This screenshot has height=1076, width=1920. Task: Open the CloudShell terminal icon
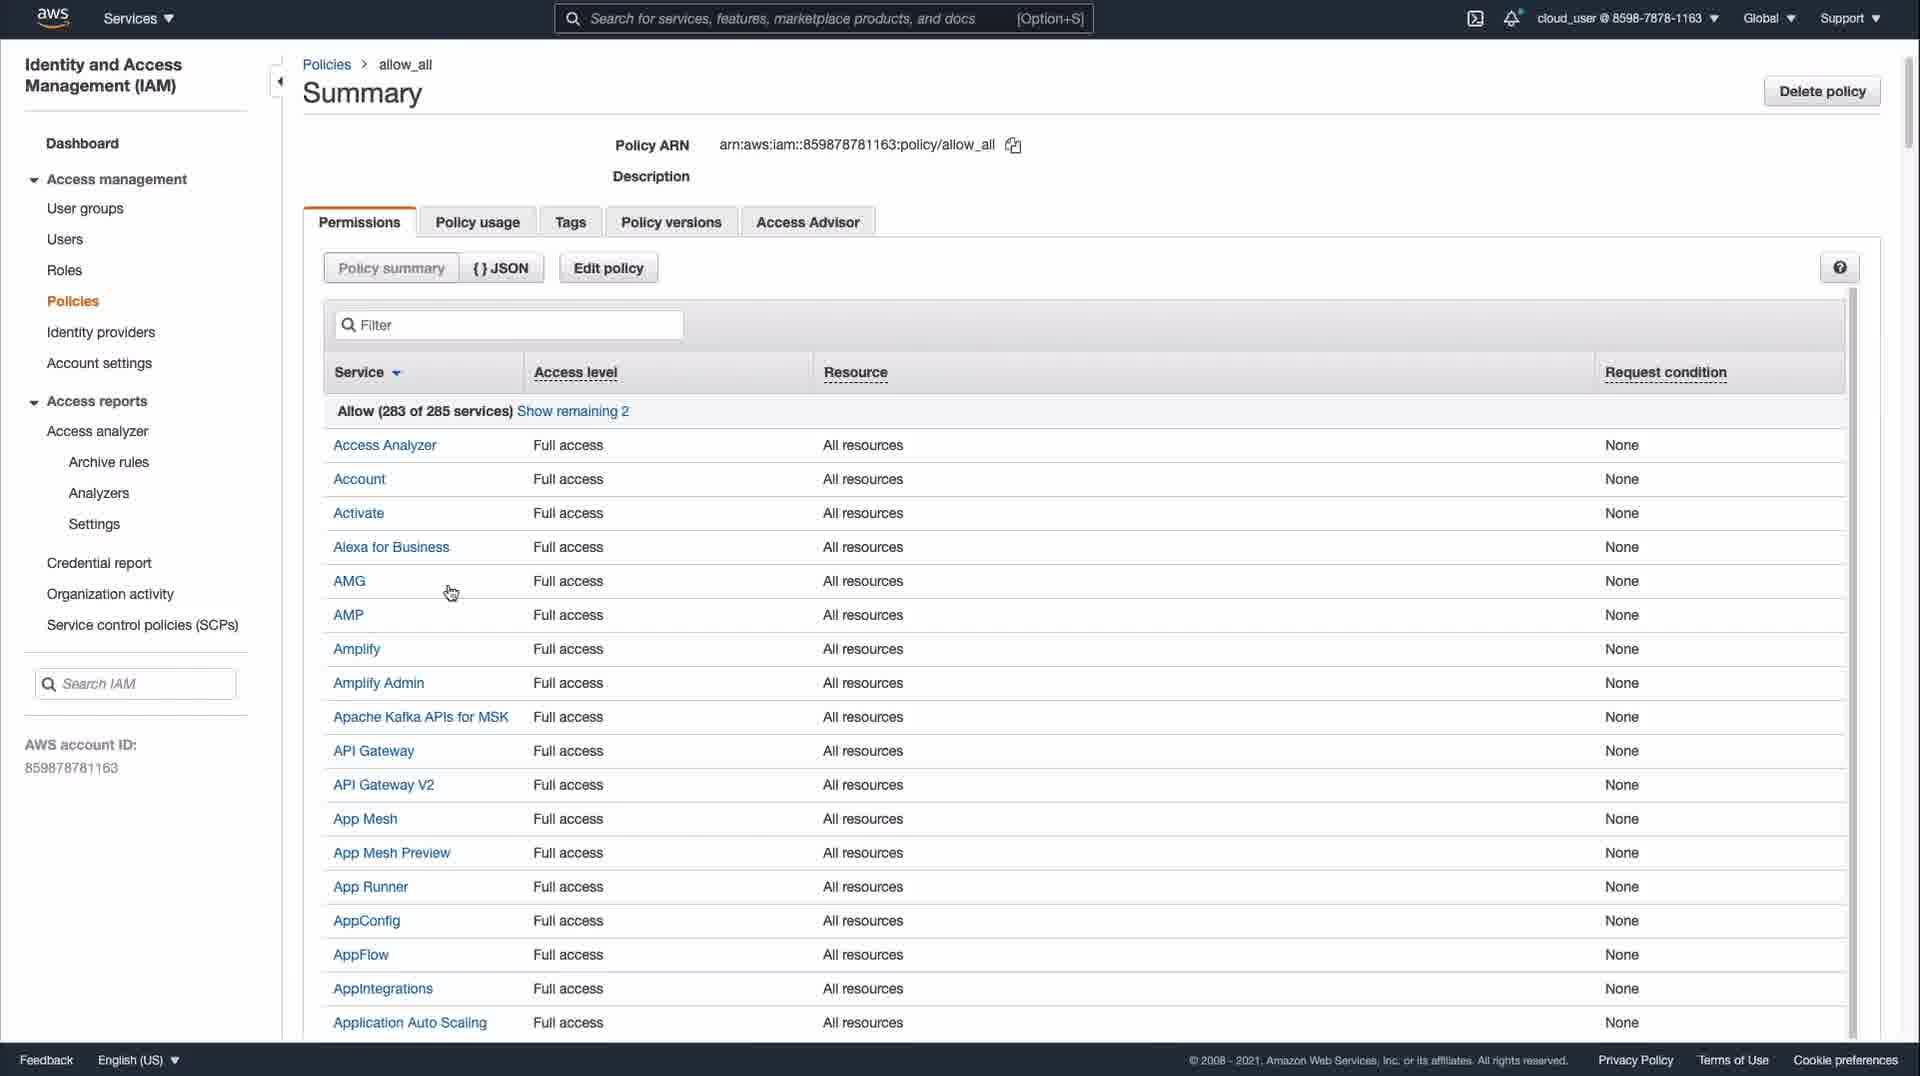[x=1475, y=18]
